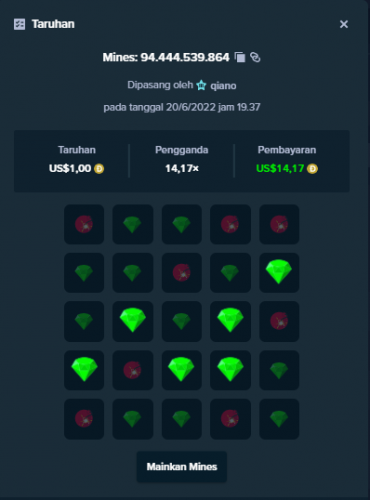Select the dim gem in row 2, column 4

(230, 273)
